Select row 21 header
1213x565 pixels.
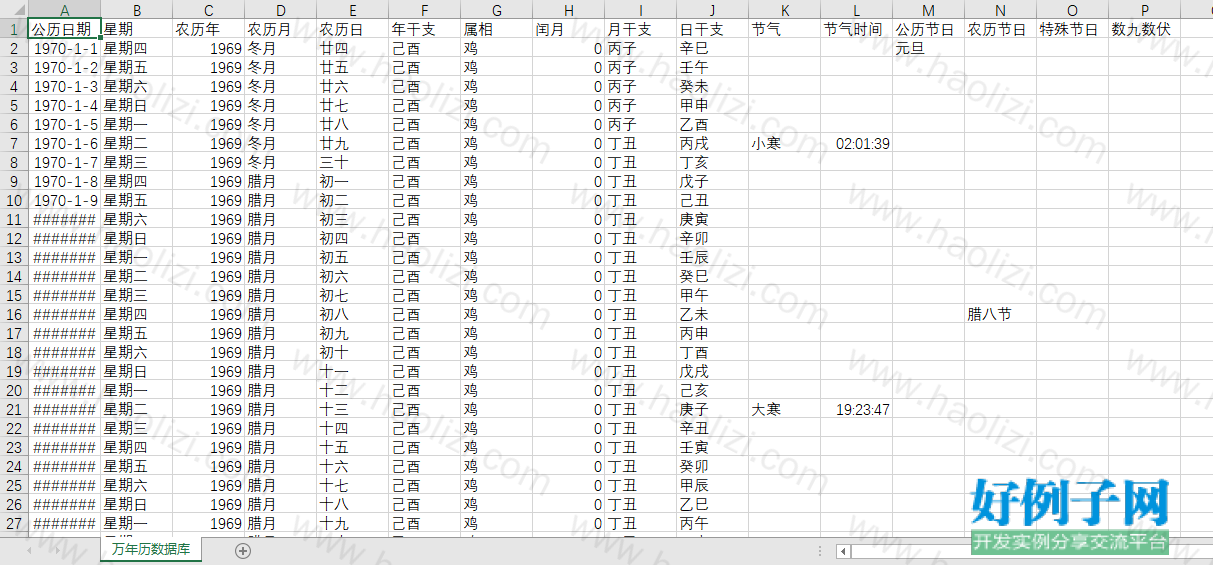14,409
